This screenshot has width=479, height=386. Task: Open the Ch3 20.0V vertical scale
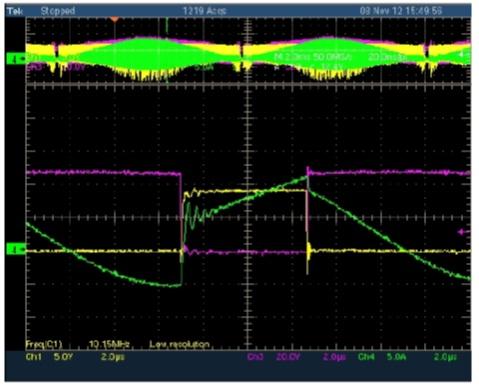click(x=288, y=357)
